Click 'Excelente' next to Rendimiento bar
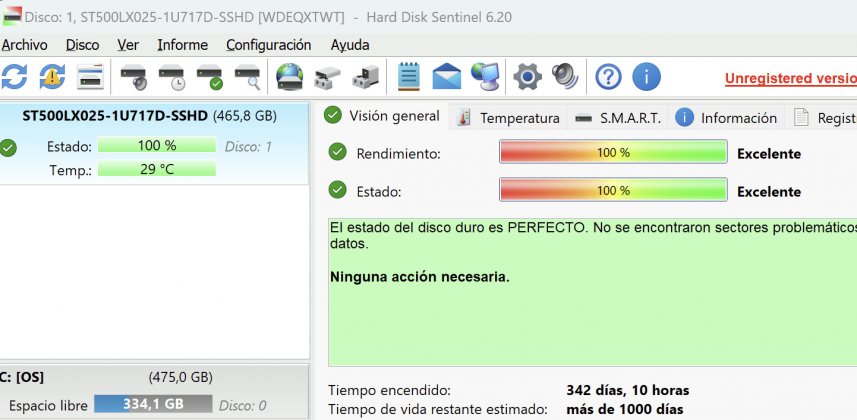Viewport: 857px width, 420px height. pyautogui.click(x=769, y=154)
